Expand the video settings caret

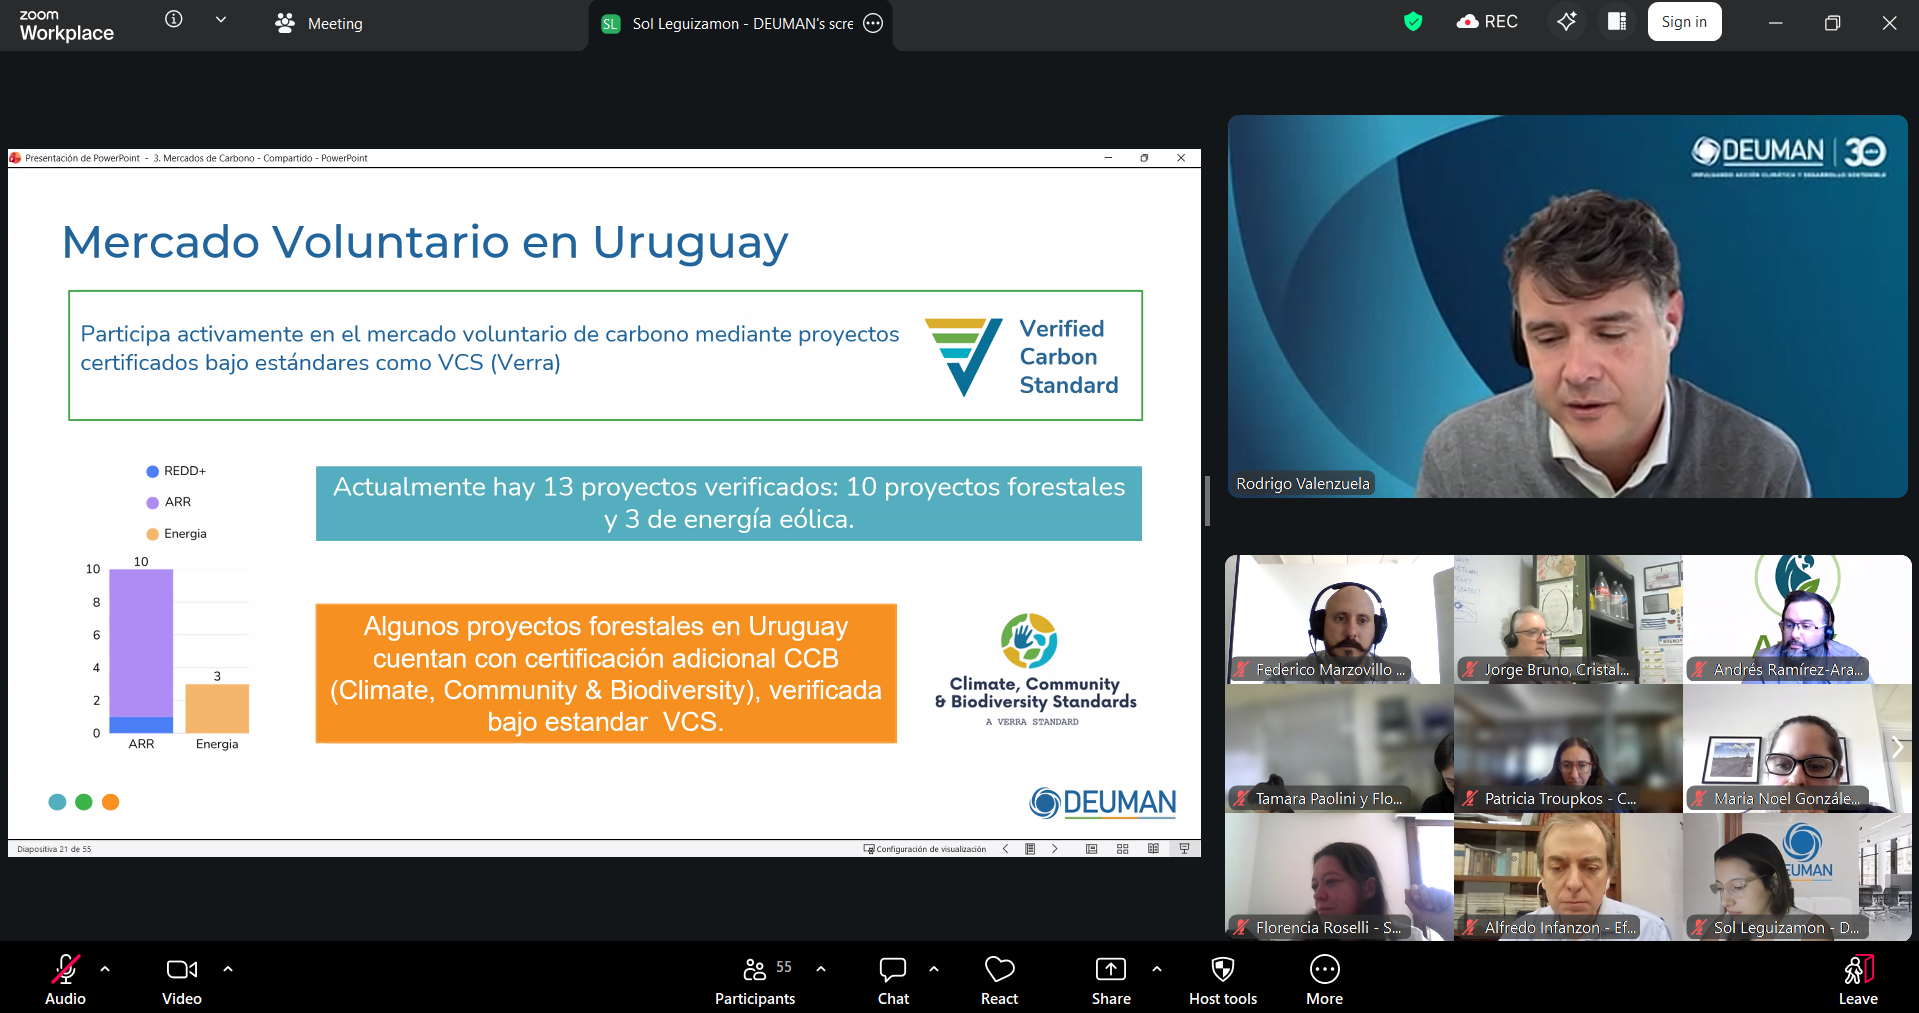pyautogui.click(x=228, y=969)
